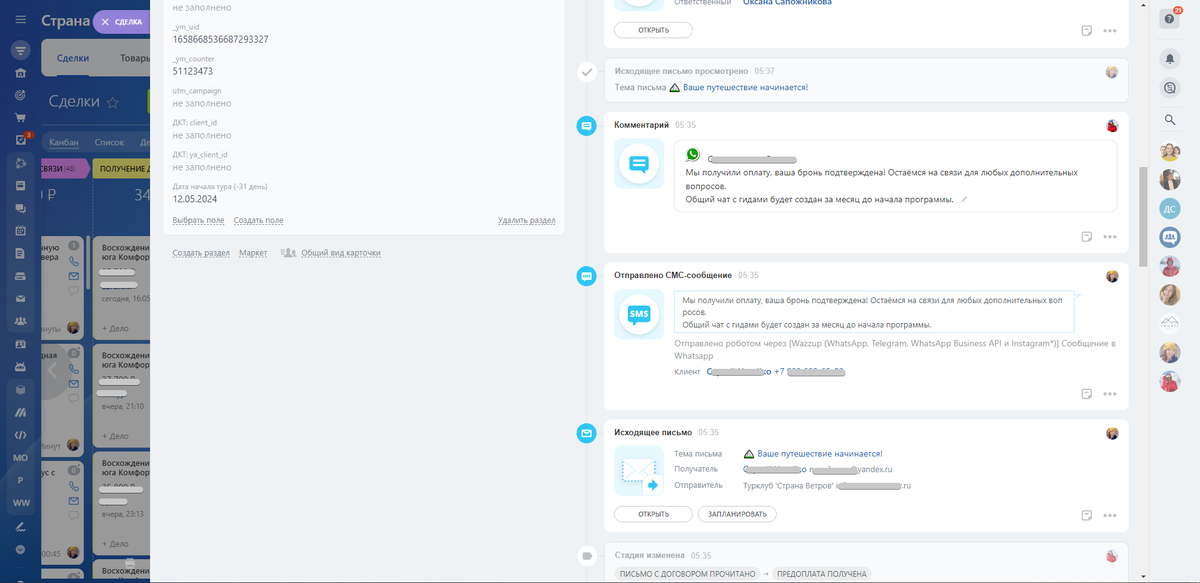Star the Сделки page as favorite

coord(113,102)
